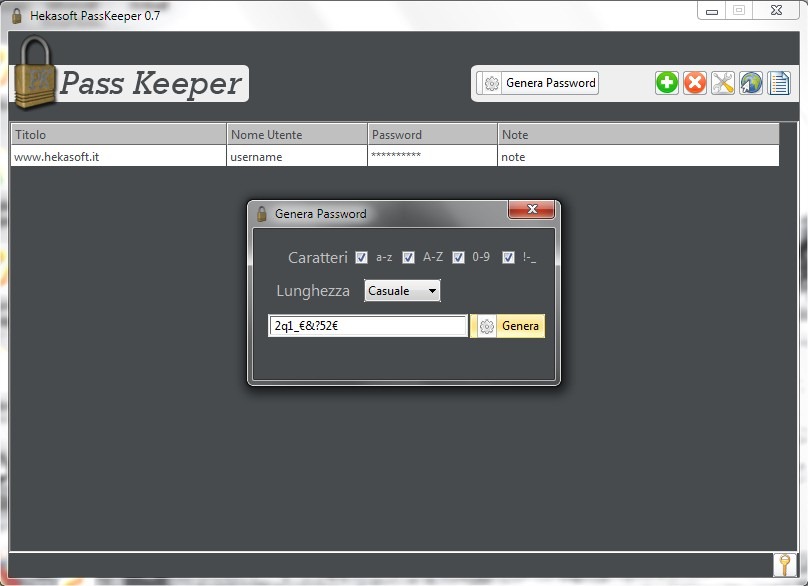Click the Pass Keeper padlock logo
Screen dimensions: 808x586
[34, 73]
